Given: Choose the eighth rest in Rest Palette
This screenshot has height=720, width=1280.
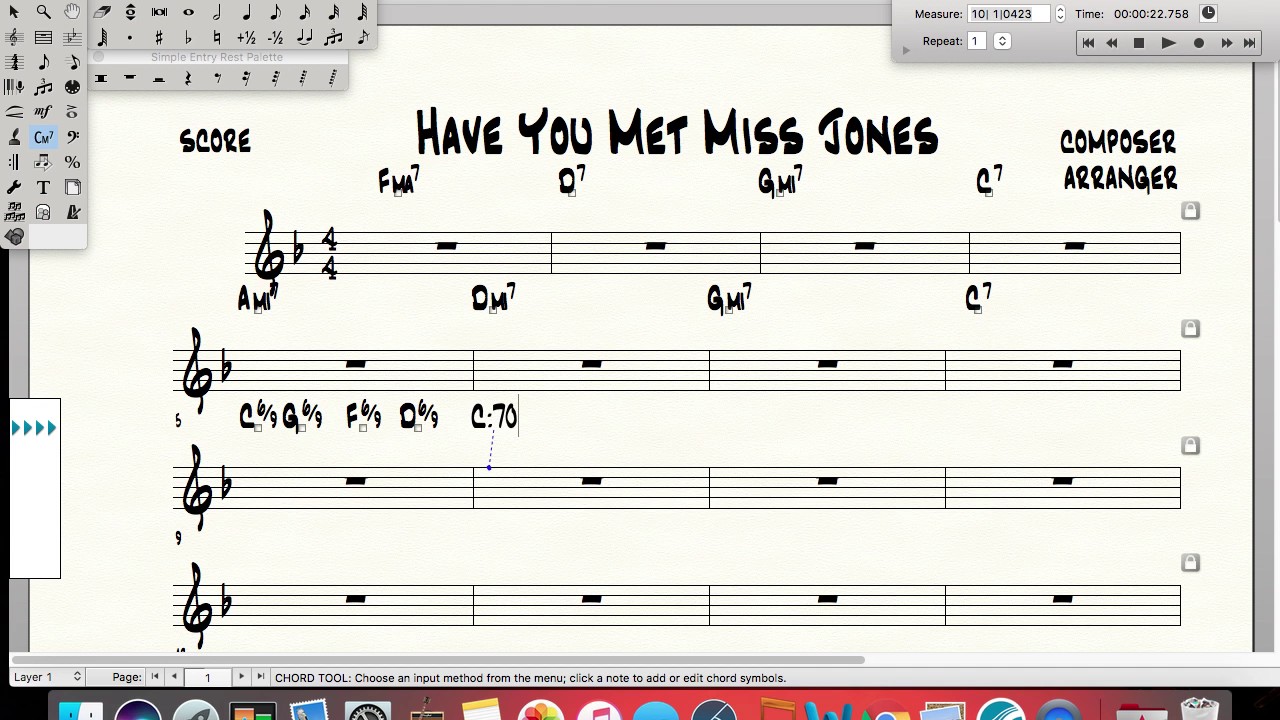Looking at the screenshot, I should click(217, 78).
